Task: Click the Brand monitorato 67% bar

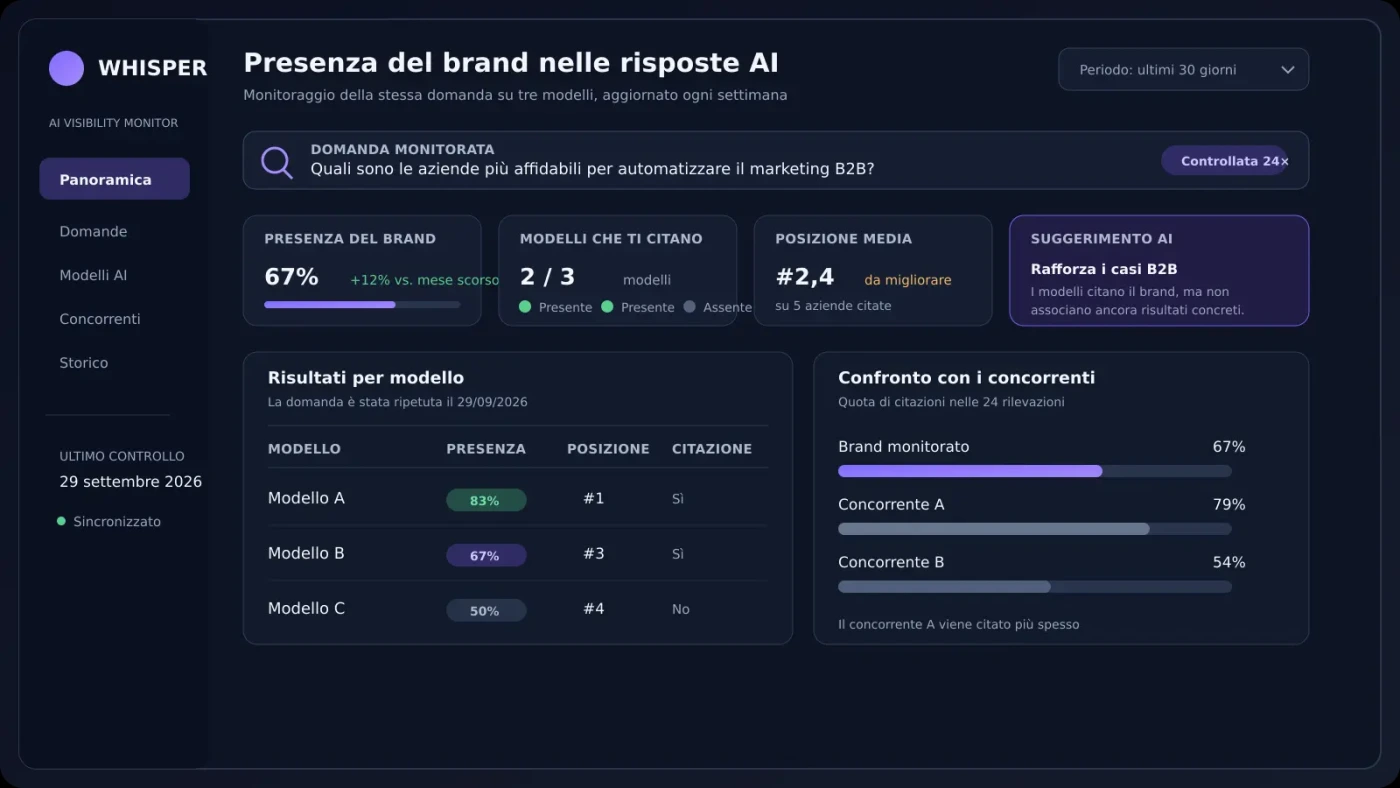Action: point(1035,471)
